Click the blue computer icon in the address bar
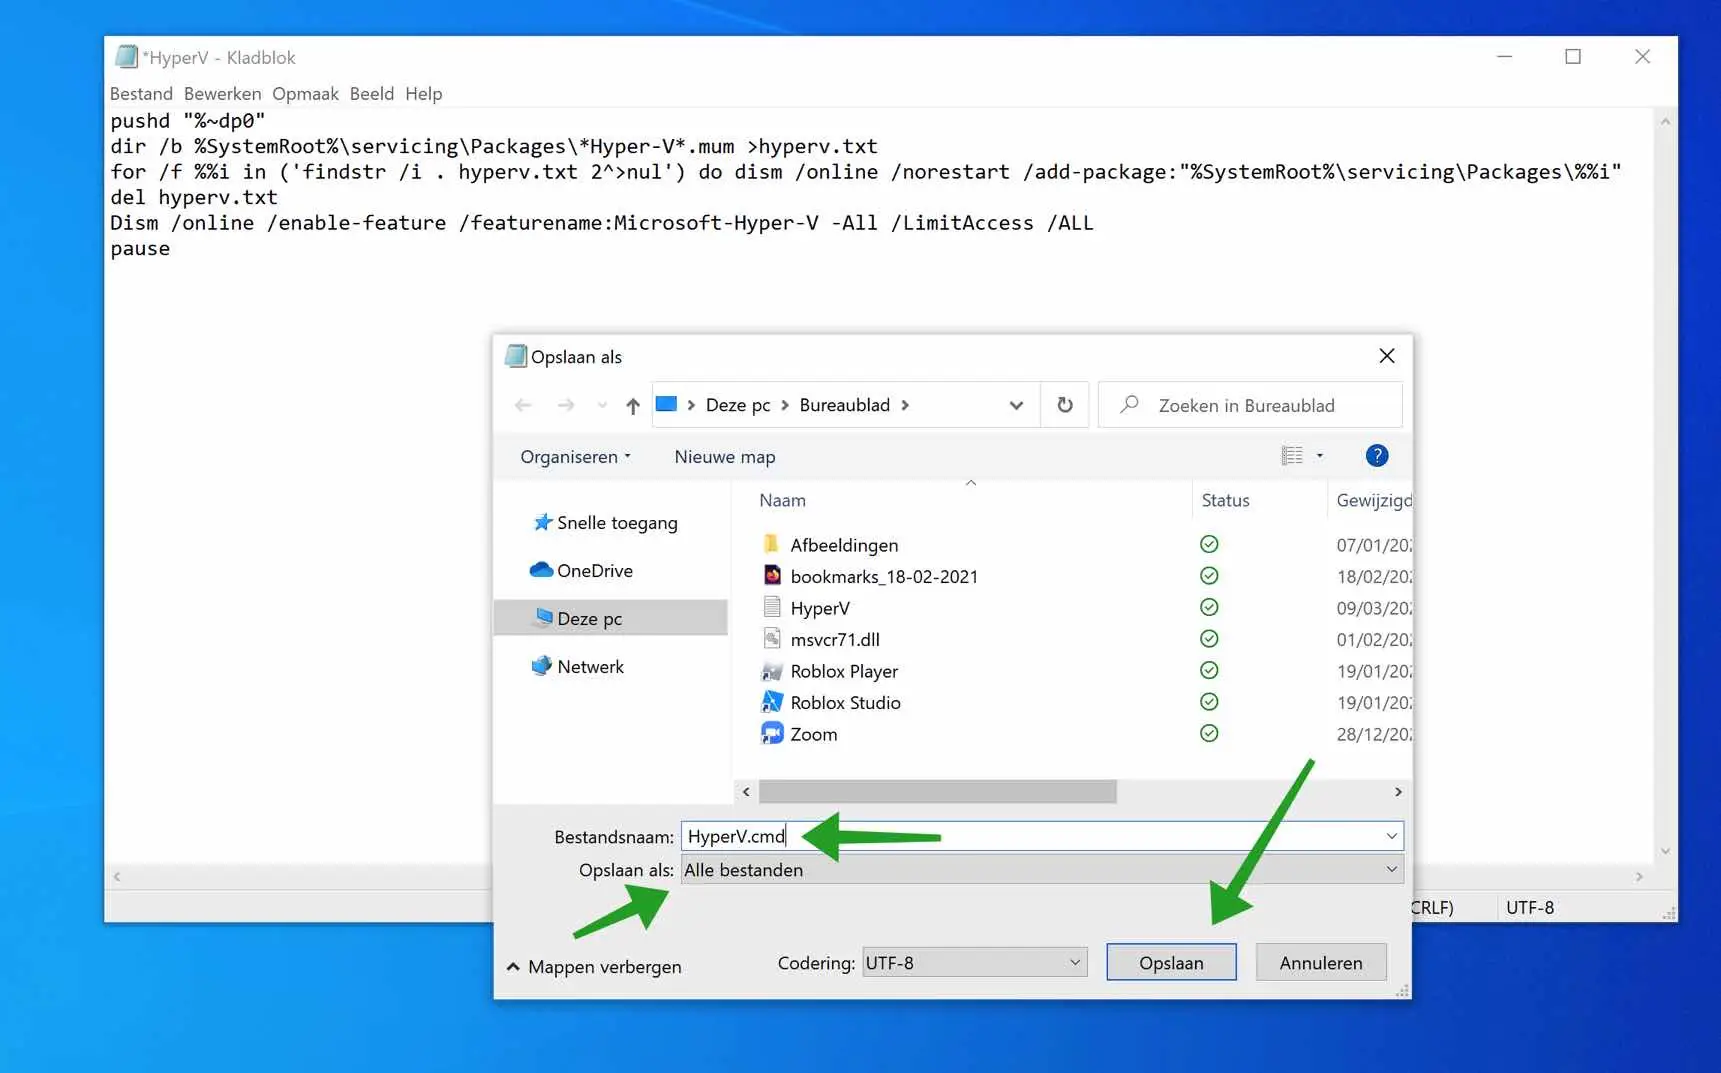This screenshot has height=1073, width=1721. click(667, 404)
